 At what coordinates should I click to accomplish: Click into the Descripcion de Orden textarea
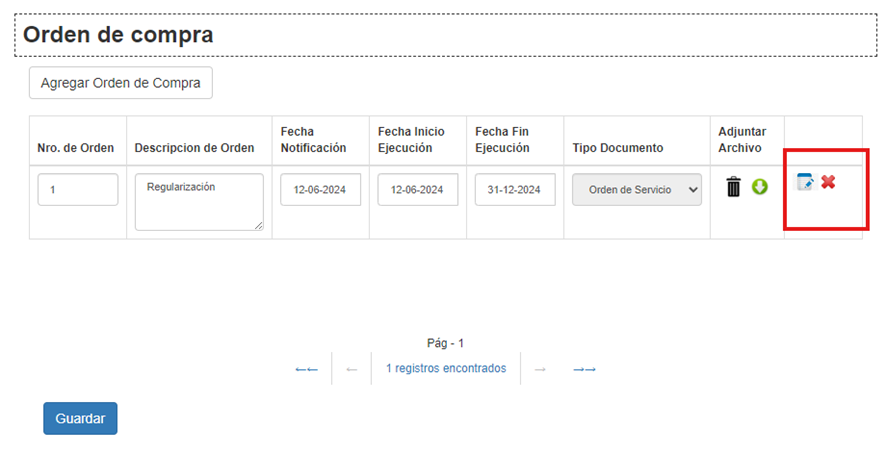point(198,201)
